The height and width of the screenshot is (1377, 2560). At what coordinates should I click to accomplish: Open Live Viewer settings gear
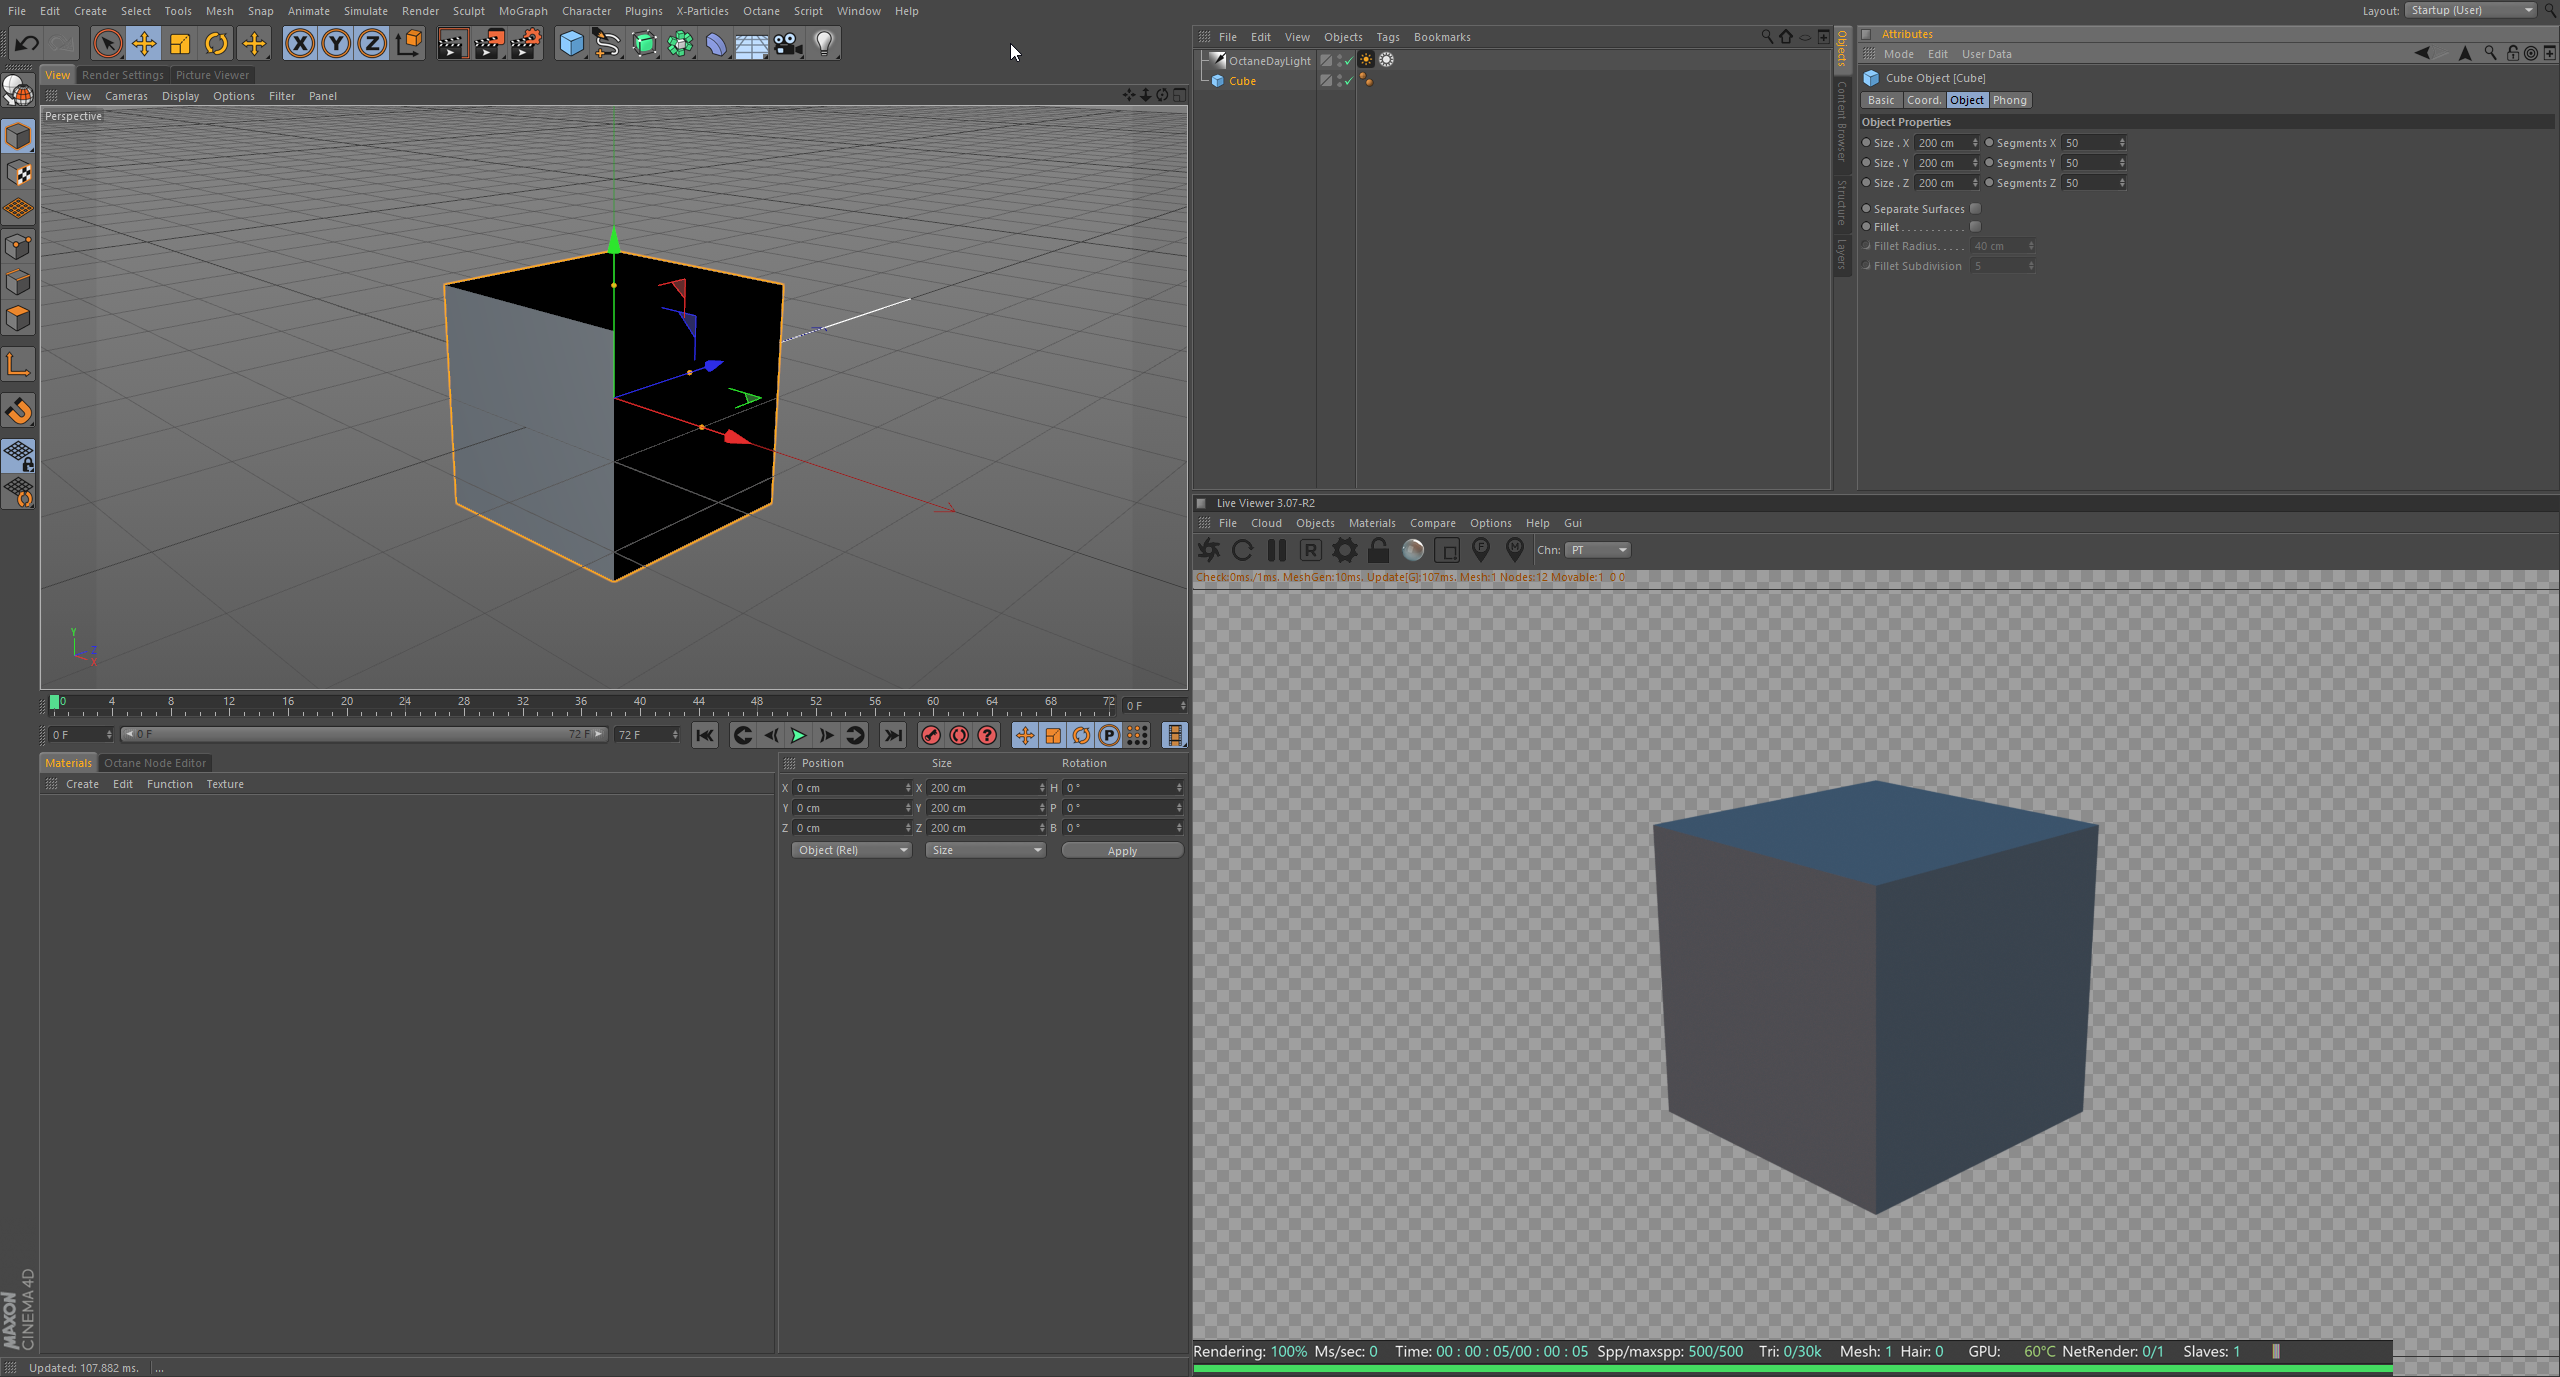pyautogui.click(x=1345, y=550)
